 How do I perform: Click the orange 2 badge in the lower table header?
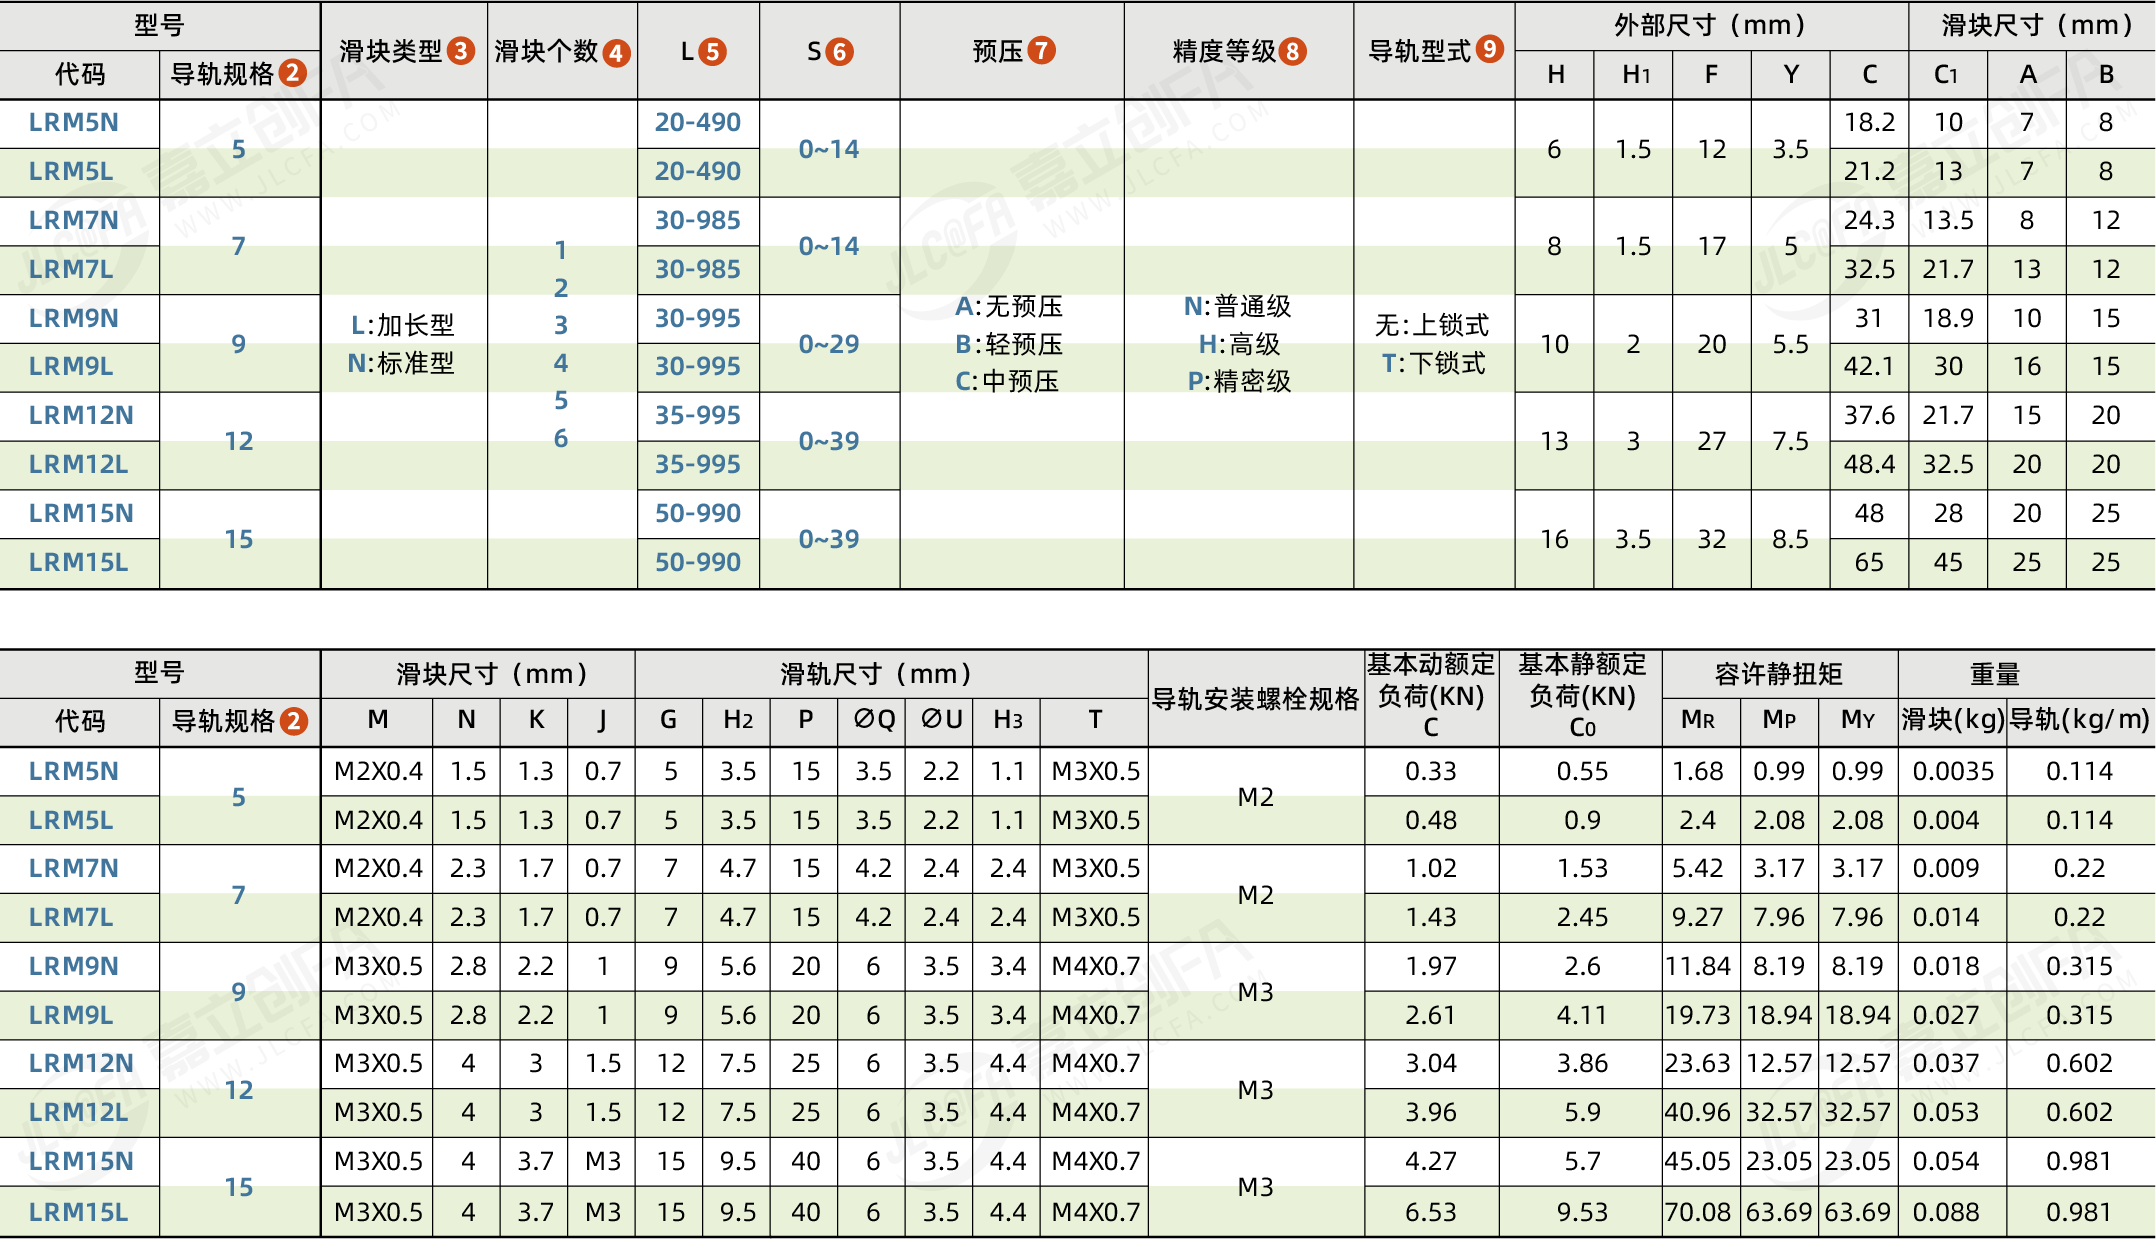(x=293, y=721)
